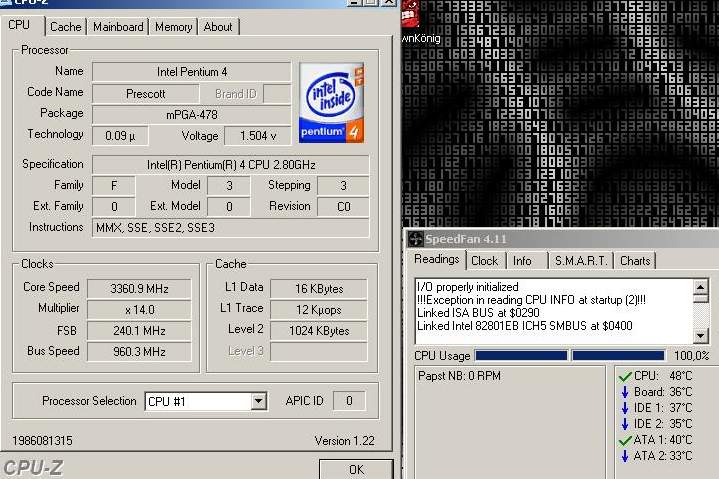Click the Voltage value 1.504 v
This screenshot has width=719, height=479.
coord(258,136)
